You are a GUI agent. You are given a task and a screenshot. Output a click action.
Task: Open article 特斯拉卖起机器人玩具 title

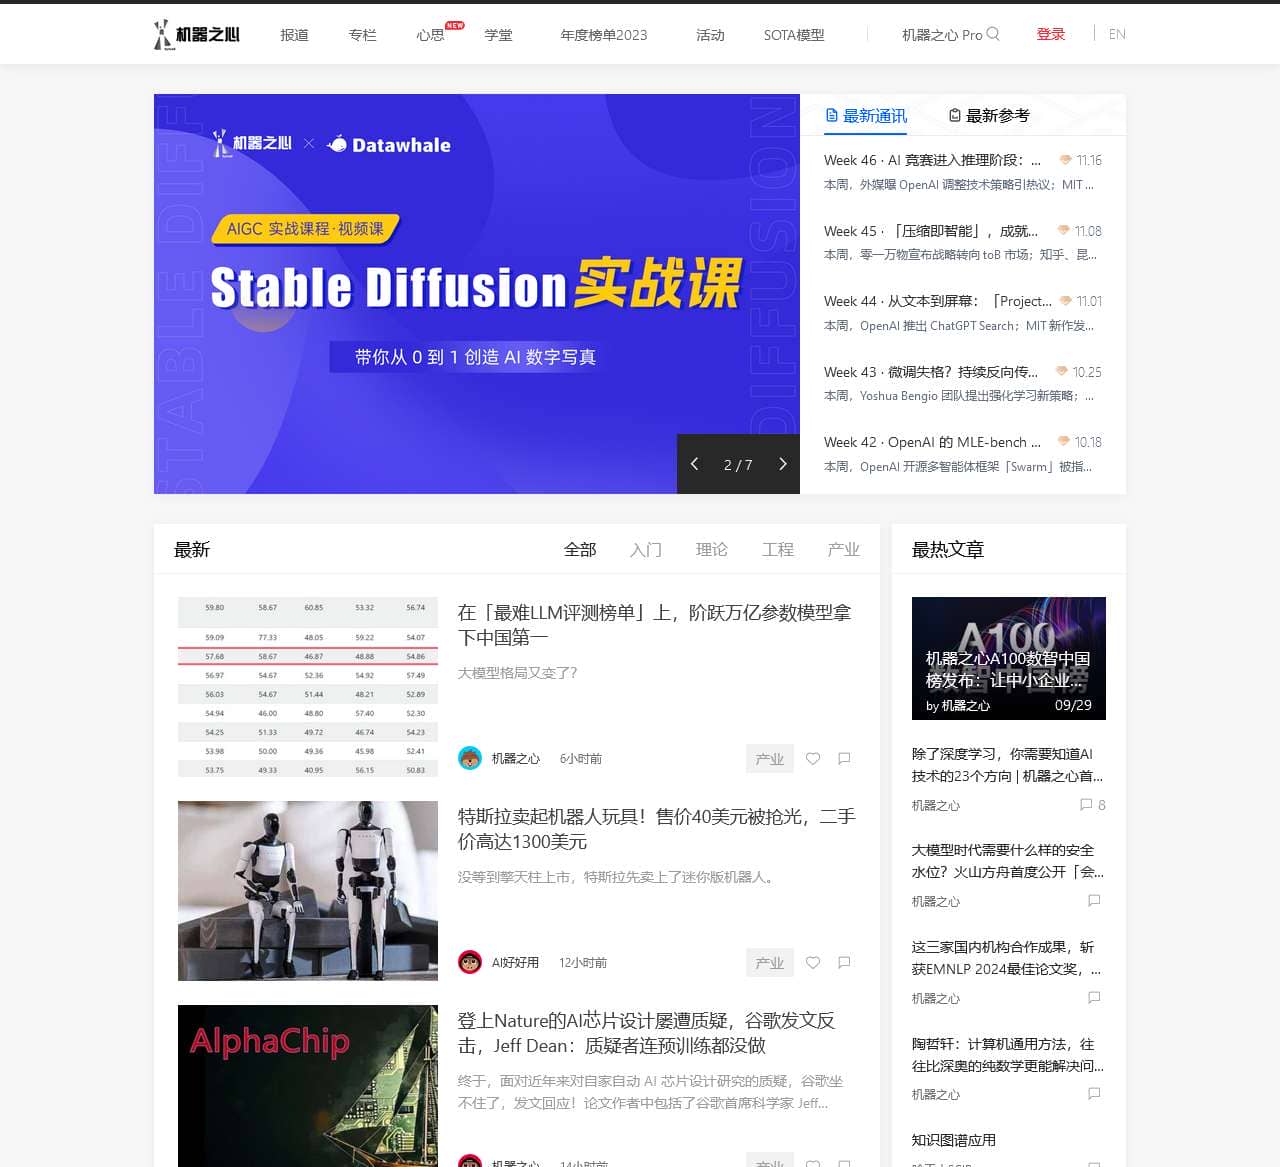(x=657, y=829)
